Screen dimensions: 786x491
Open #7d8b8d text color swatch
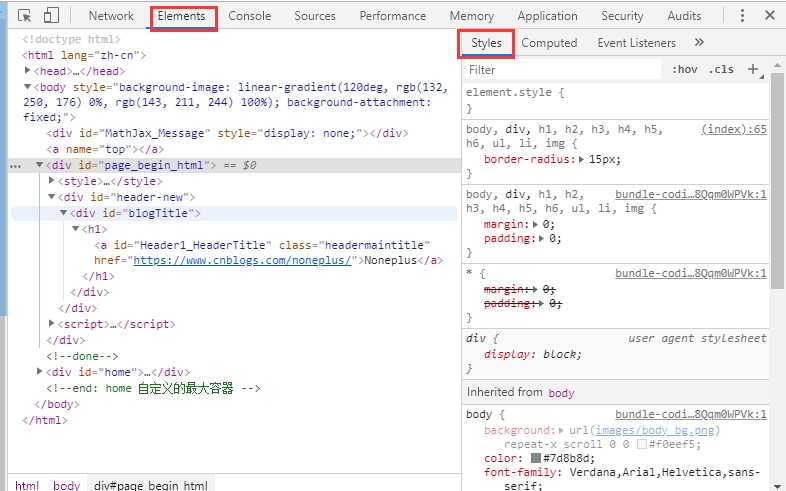[x=536, y=458]
